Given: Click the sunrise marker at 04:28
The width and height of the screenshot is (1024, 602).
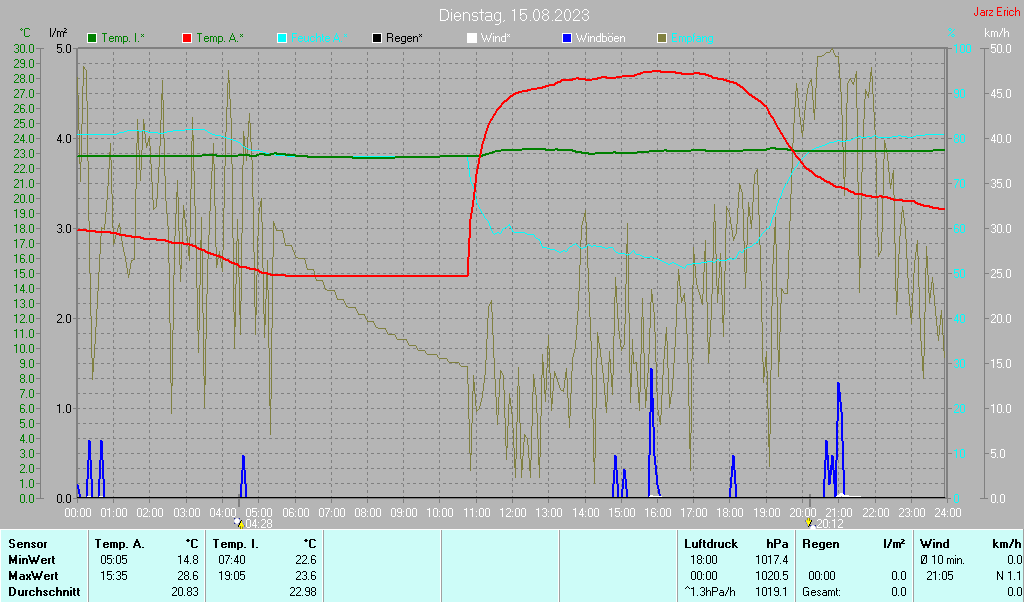Looking at the screenshot, I should (x=238, y=522).
